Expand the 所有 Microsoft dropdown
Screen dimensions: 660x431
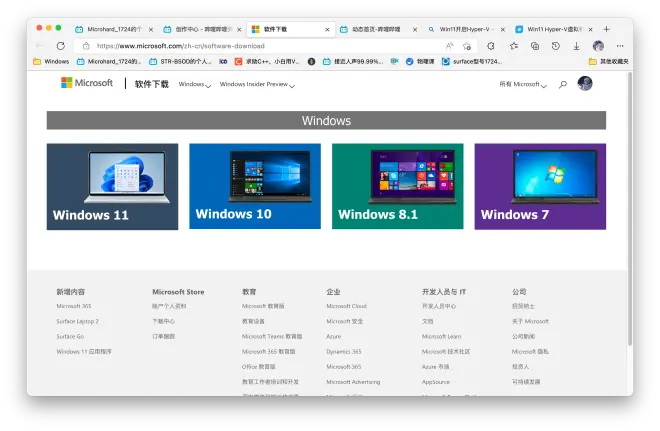click(523, 84)
